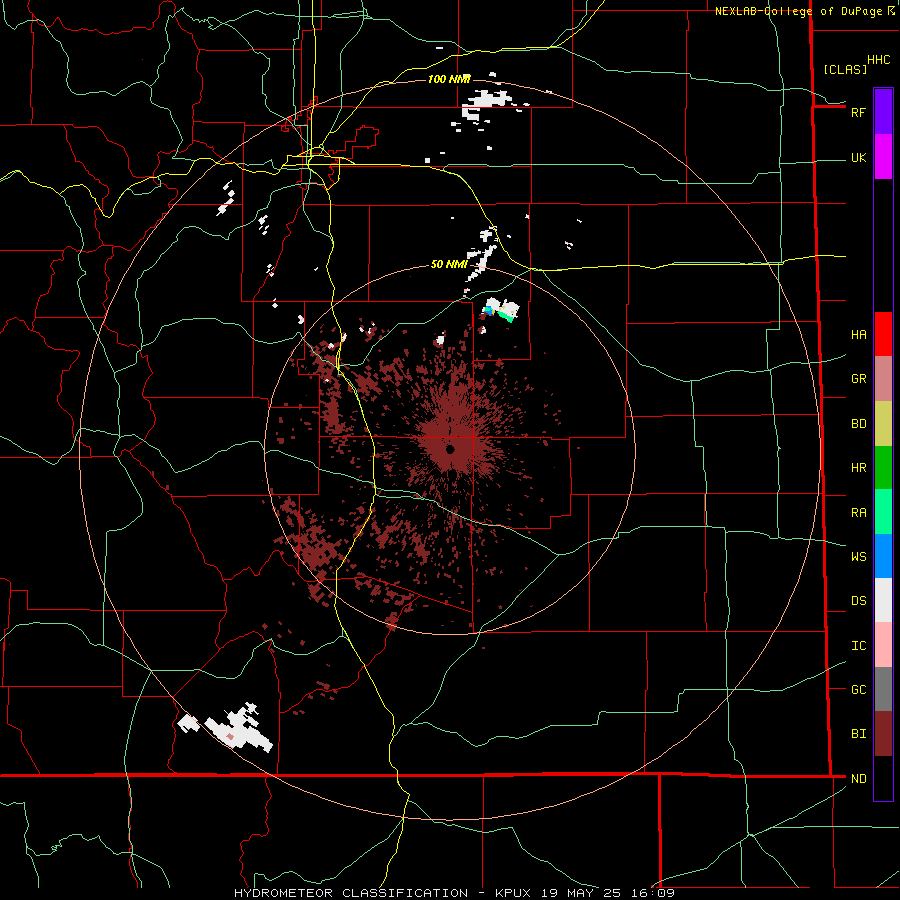Click the 'HR' legend label

coord(858,468)
